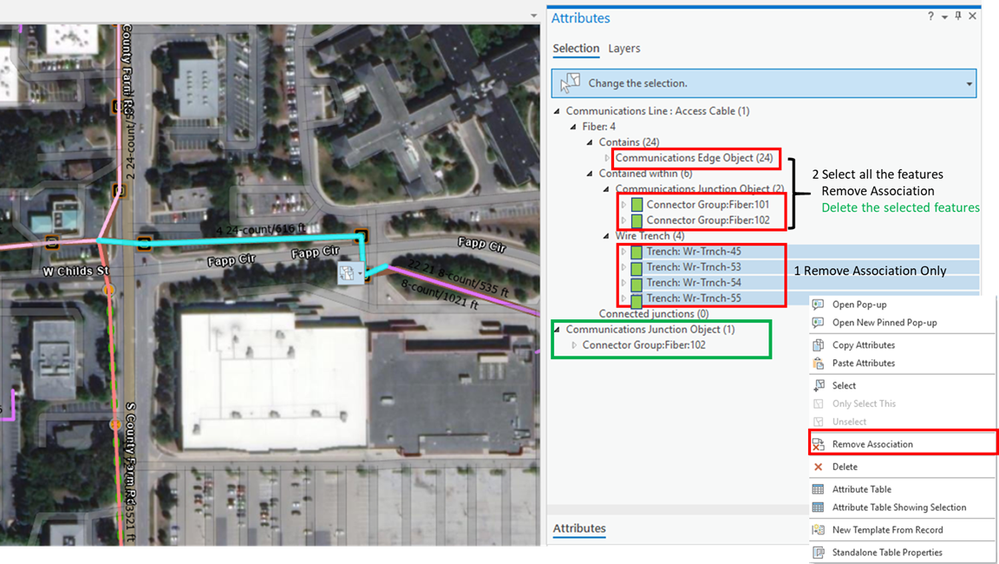The image size is (999, 564).
Task: Choose Open Pop-up menu entry
Action: point(902,305)
